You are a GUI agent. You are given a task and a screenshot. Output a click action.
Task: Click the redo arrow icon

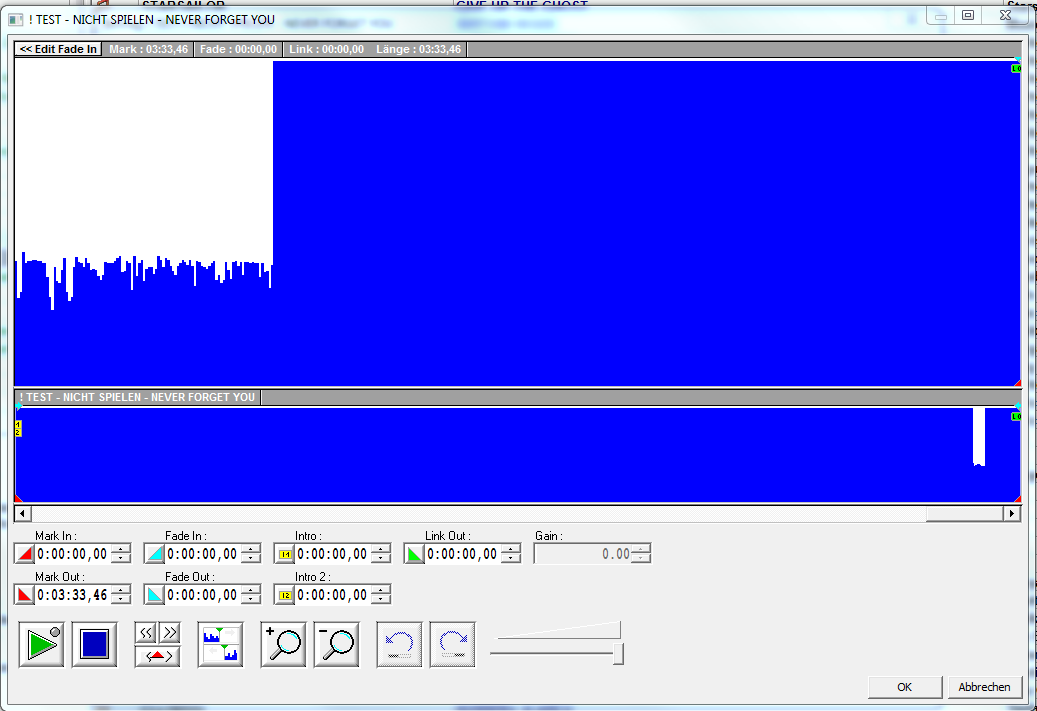click(x=452, y=645)
